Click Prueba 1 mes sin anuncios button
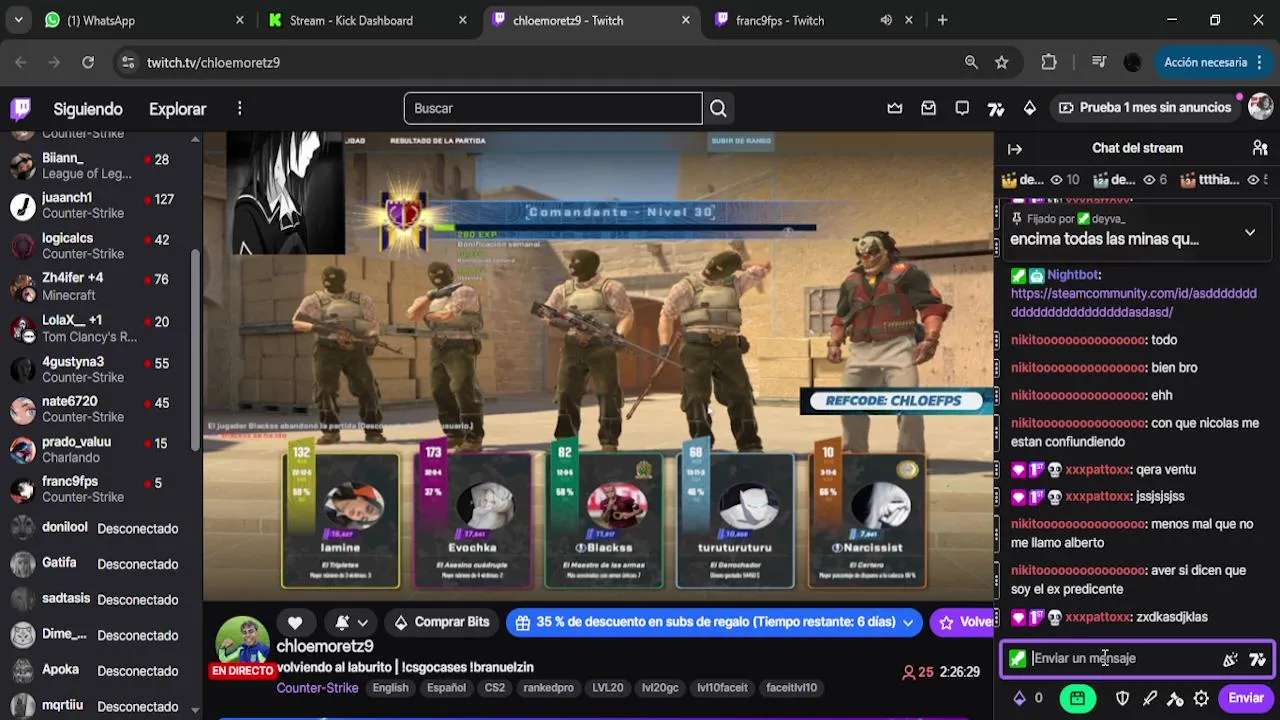Viewport: 1280px width, 720px height. pyautogui.click(x=1144, y=108)
